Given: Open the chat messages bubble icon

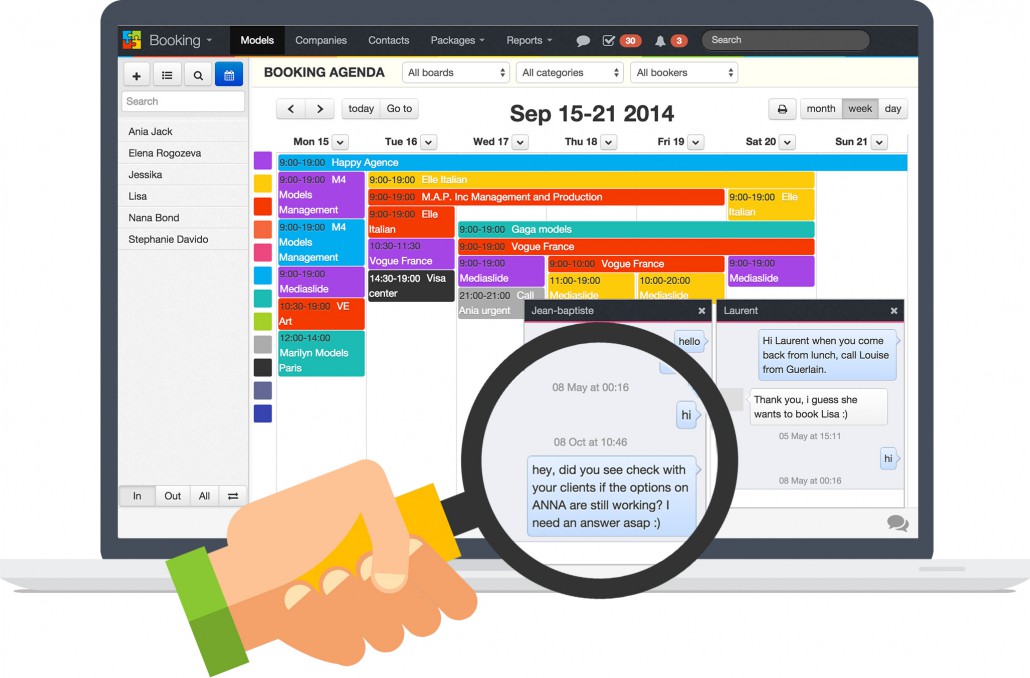Looking at the screenshot, I should coord(583,41).
